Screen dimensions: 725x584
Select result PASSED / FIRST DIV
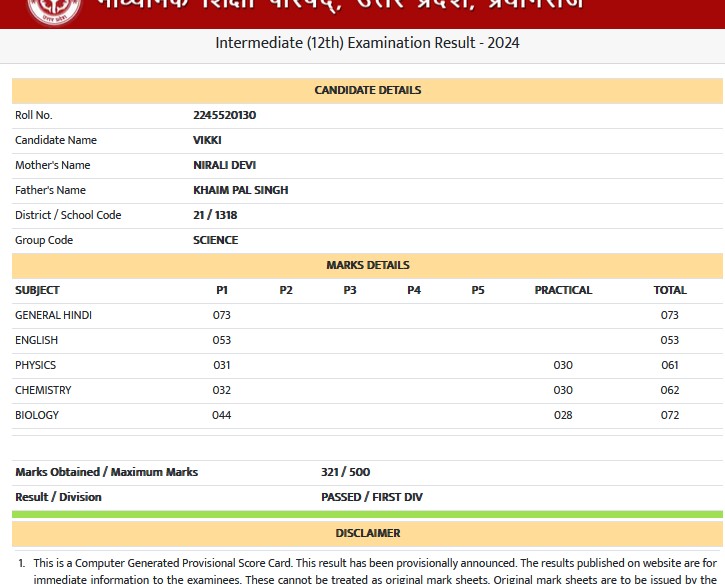372,497
